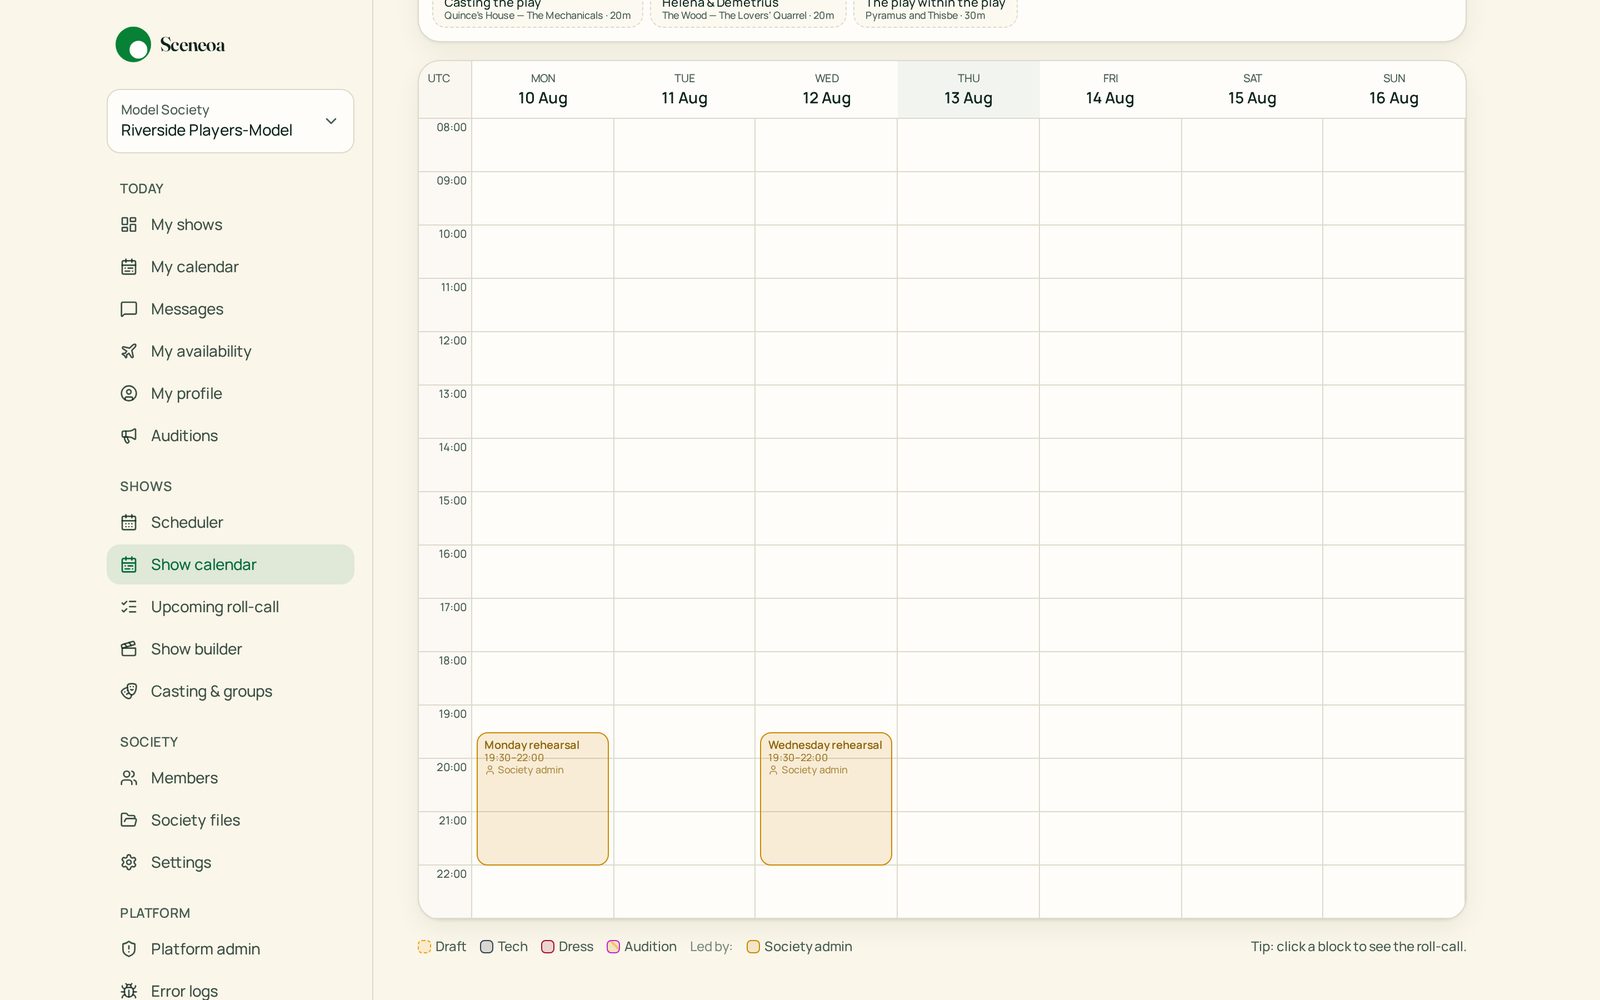1600x1000 pixels.
Task: Click the Error logs bug icon
Action: (x=129, y=991)
